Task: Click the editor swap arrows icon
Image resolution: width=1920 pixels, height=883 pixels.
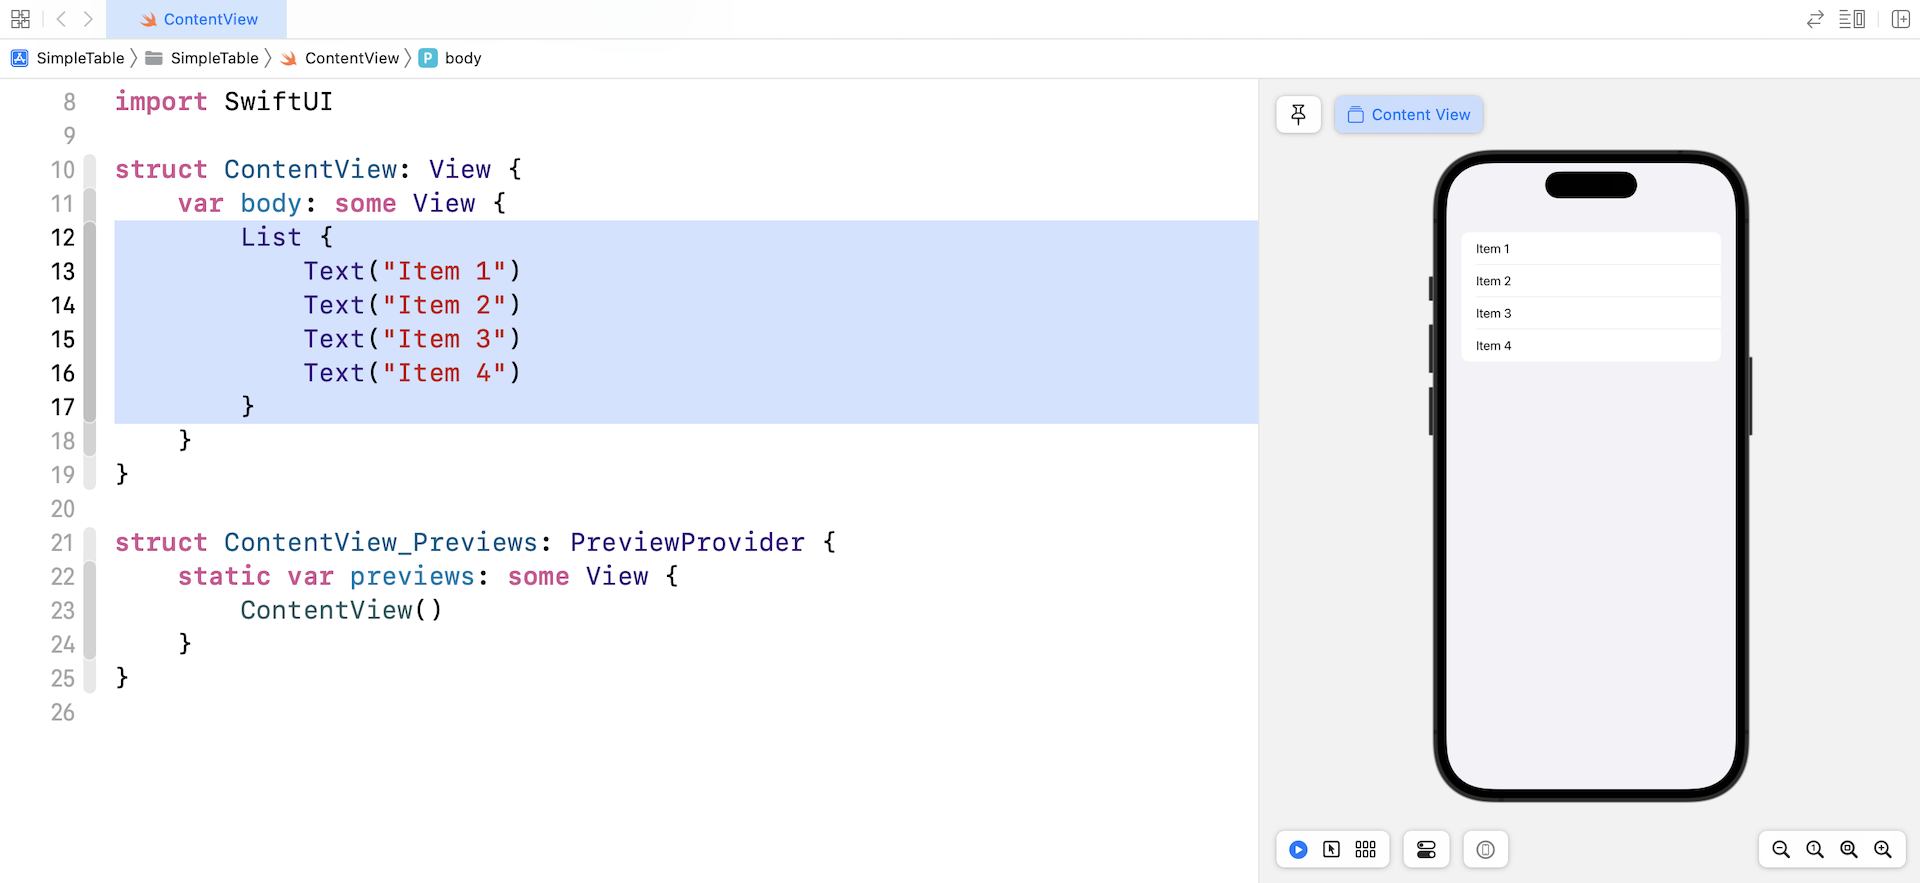Action: 1815,19
